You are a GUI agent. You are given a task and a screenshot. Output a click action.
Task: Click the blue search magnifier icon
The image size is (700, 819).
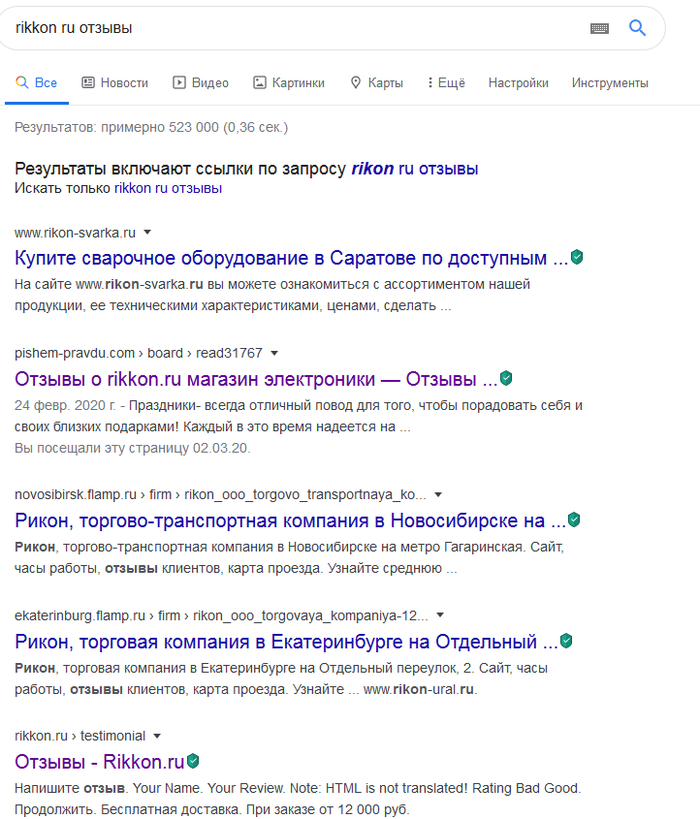tap(637, 28)
